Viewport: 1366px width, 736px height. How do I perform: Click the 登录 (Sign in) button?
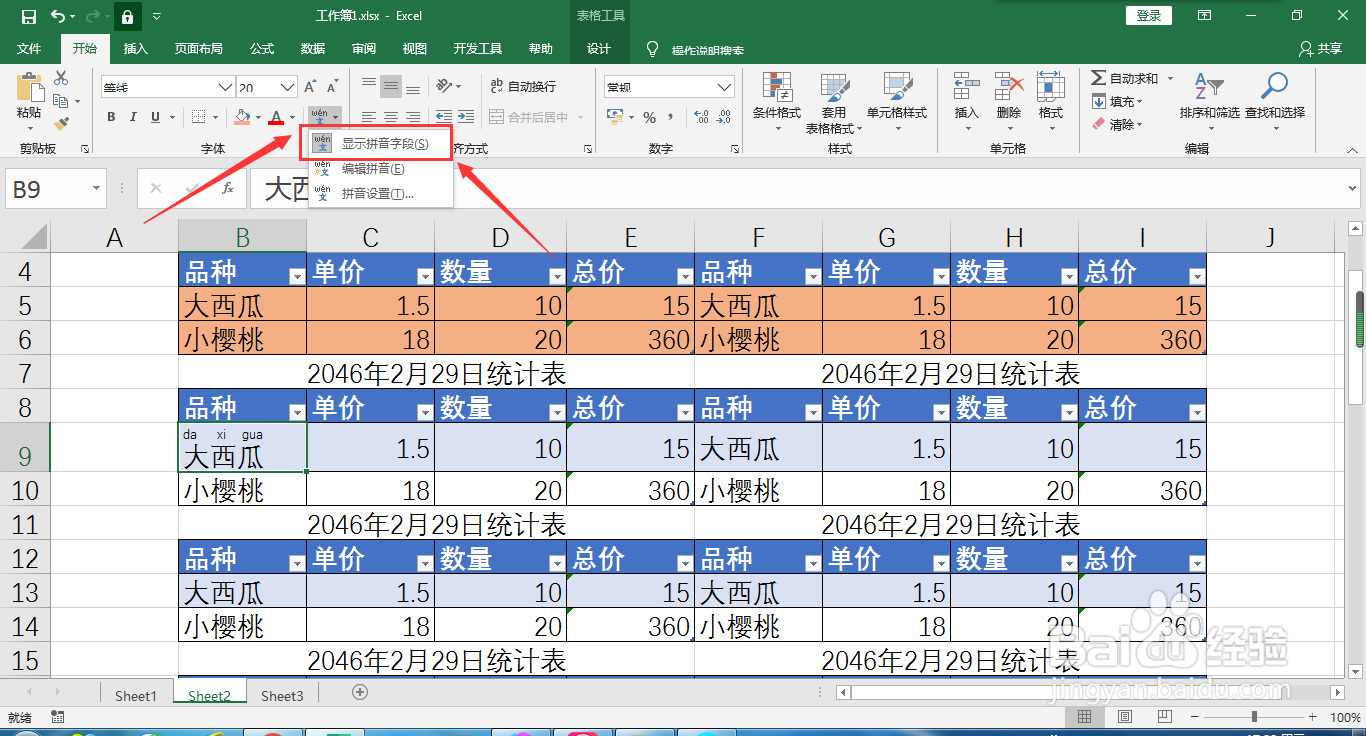(x=1148, y=16)
